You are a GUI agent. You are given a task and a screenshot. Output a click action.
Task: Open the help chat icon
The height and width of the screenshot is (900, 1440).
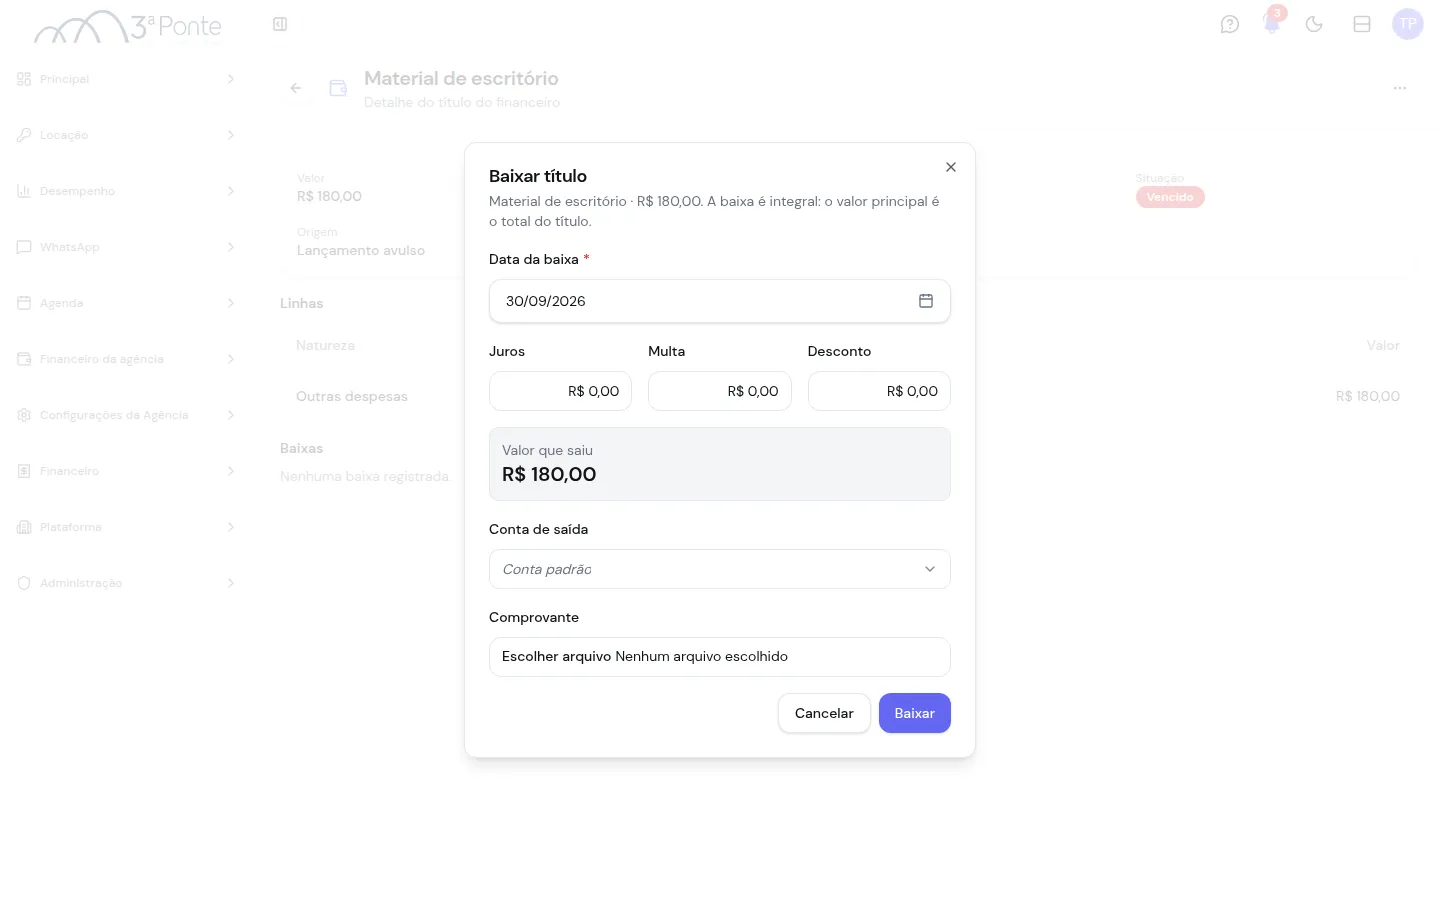point(1230,24)
